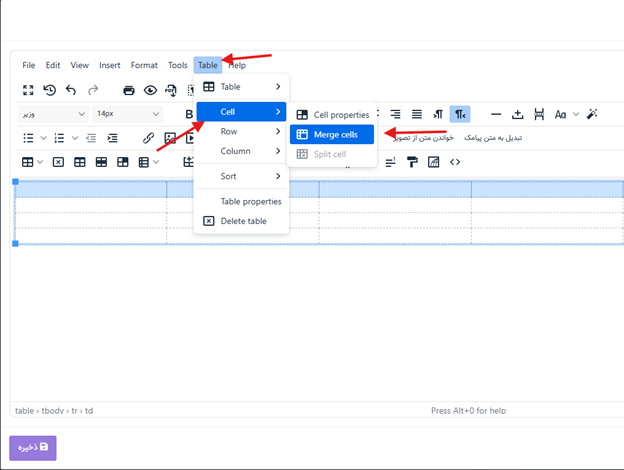Click the delete table toolbar icon
Screen dimensions: 624x470
(x=58, y=162)
